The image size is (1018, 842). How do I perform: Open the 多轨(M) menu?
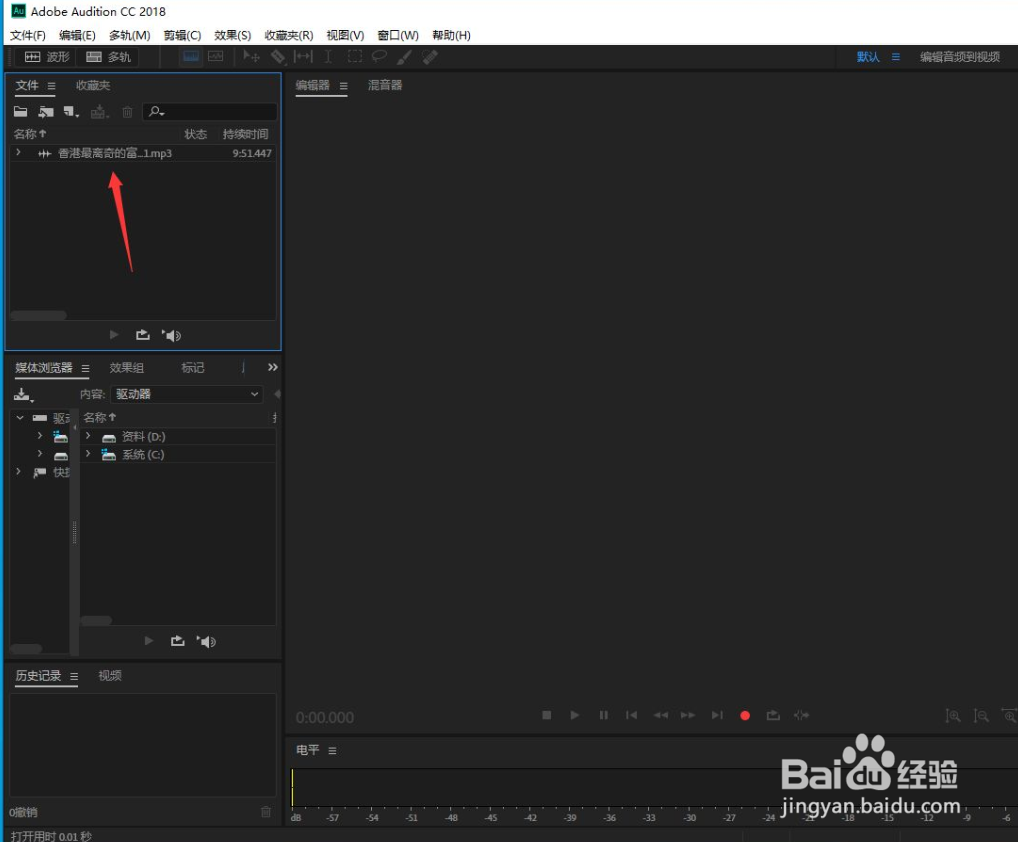[129, 35]
